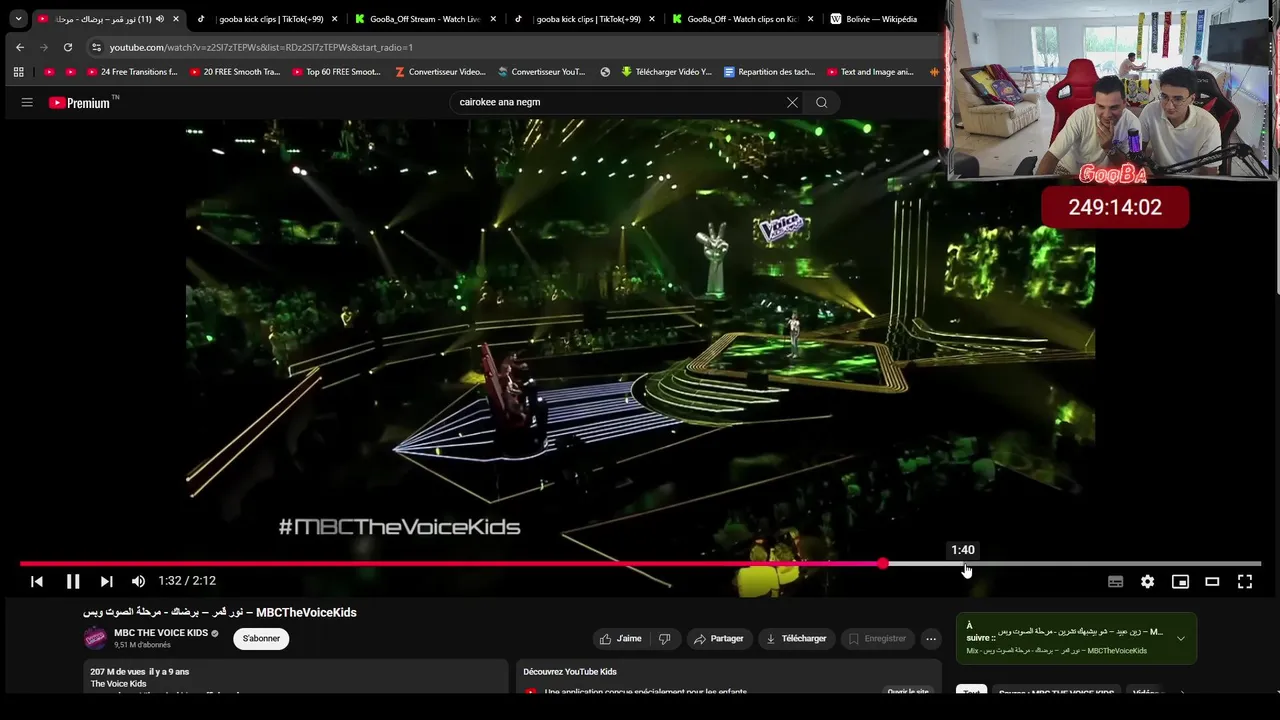Open 'Top 60 FREE Smoot...' bookmark

coord(336,72)
